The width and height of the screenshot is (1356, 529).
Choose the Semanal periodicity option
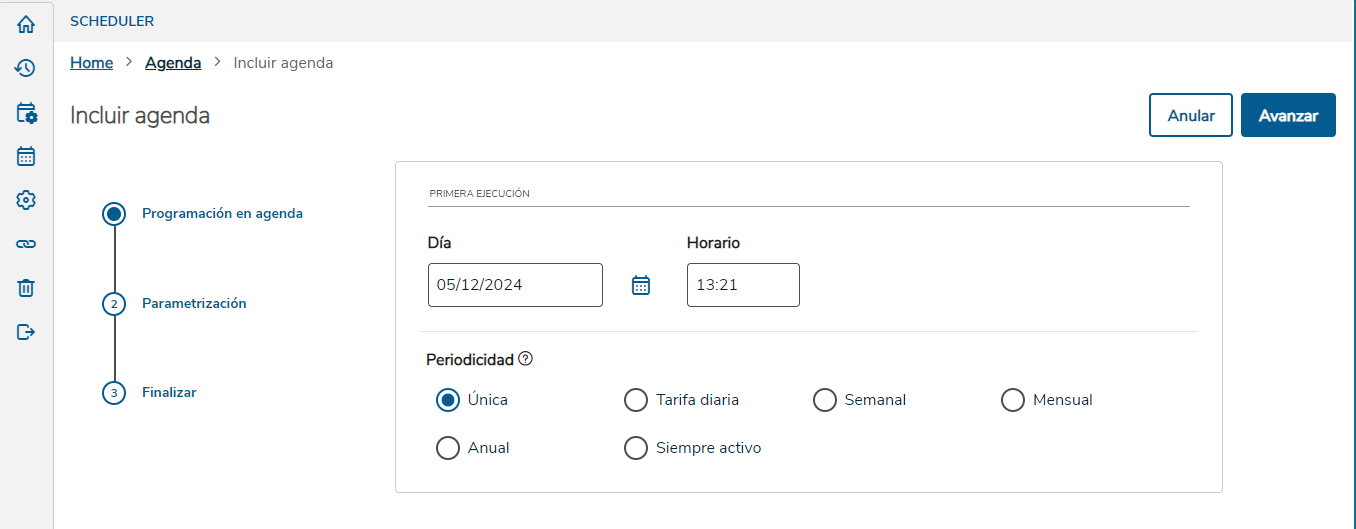(x=825, y=400)
